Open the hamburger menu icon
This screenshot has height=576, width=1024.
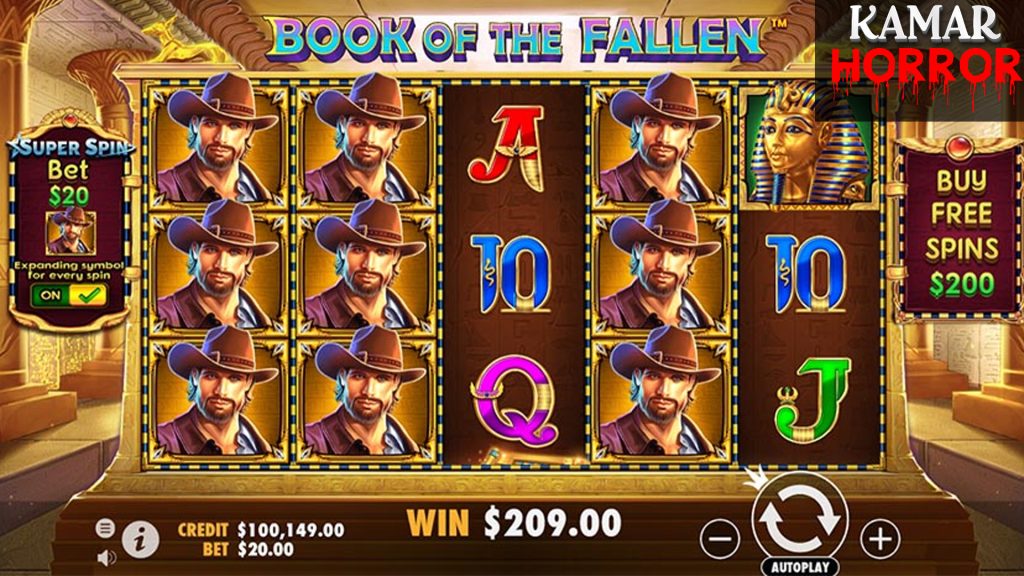click(105, 528)
